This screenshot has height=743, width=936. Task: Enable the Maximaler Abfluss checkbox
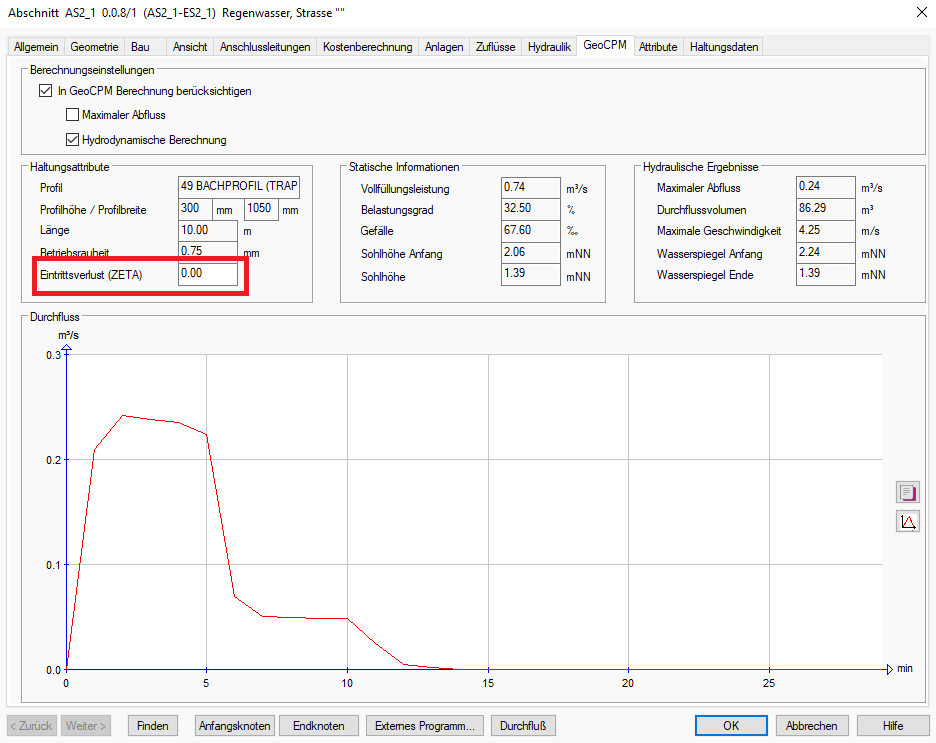click(72, 115)
